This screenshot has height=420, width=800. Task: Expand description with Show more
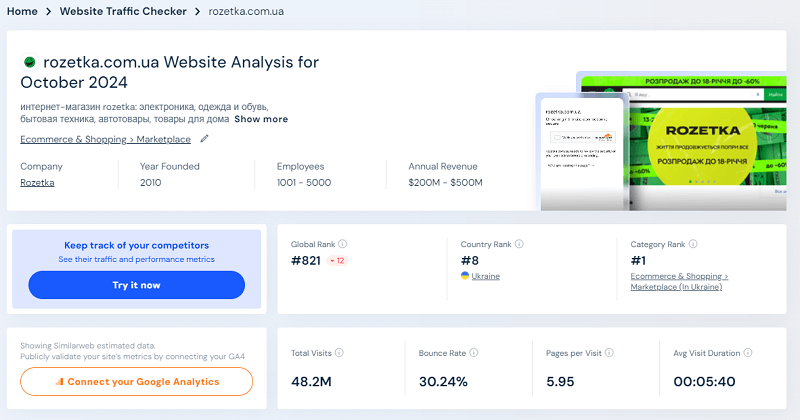pos(261,119)
